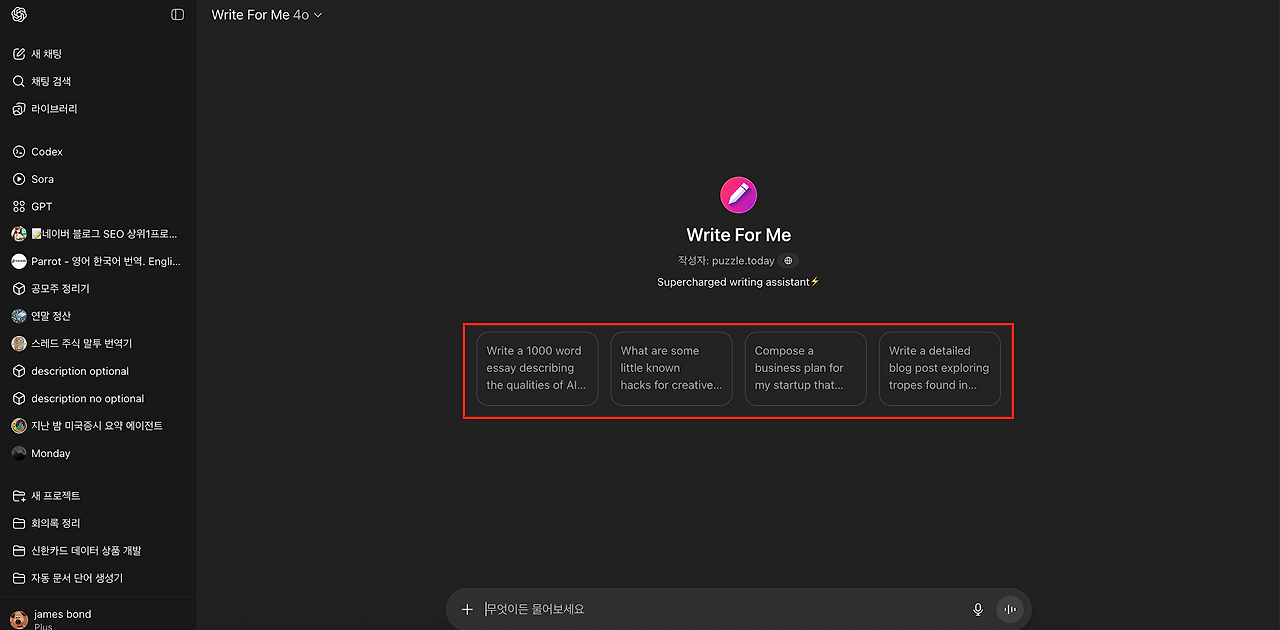Viewport: 1280px width, 630px height.
Task: Select the detailed blog post prompt
Action: (x=939, y=369)
